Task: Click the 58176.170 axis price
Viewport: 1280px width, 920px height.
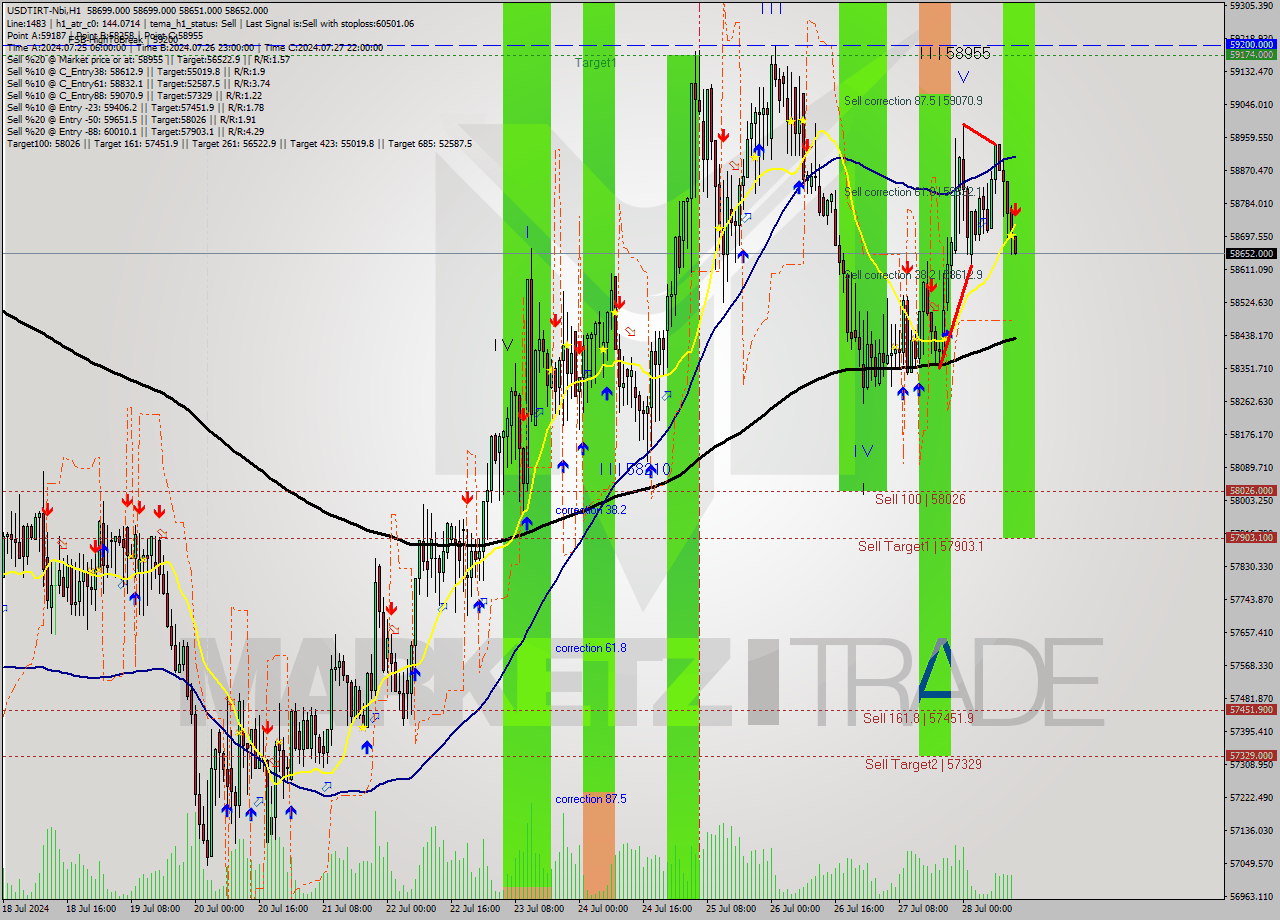Action: 1251,434
